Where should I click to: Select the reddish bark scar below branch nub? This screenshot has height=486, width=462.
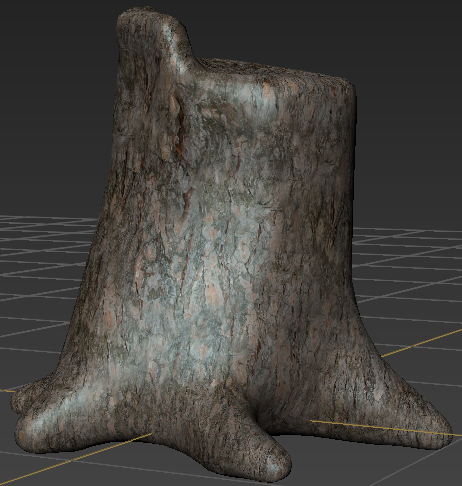[x=180, y=127]
